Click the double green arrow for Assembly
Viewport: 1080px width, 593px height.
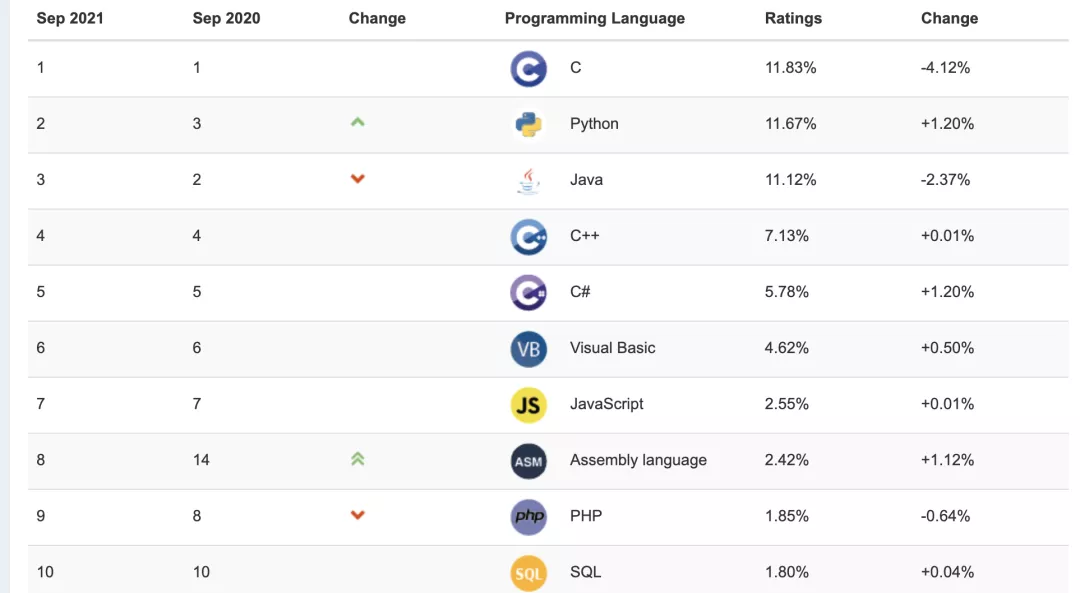358,459
